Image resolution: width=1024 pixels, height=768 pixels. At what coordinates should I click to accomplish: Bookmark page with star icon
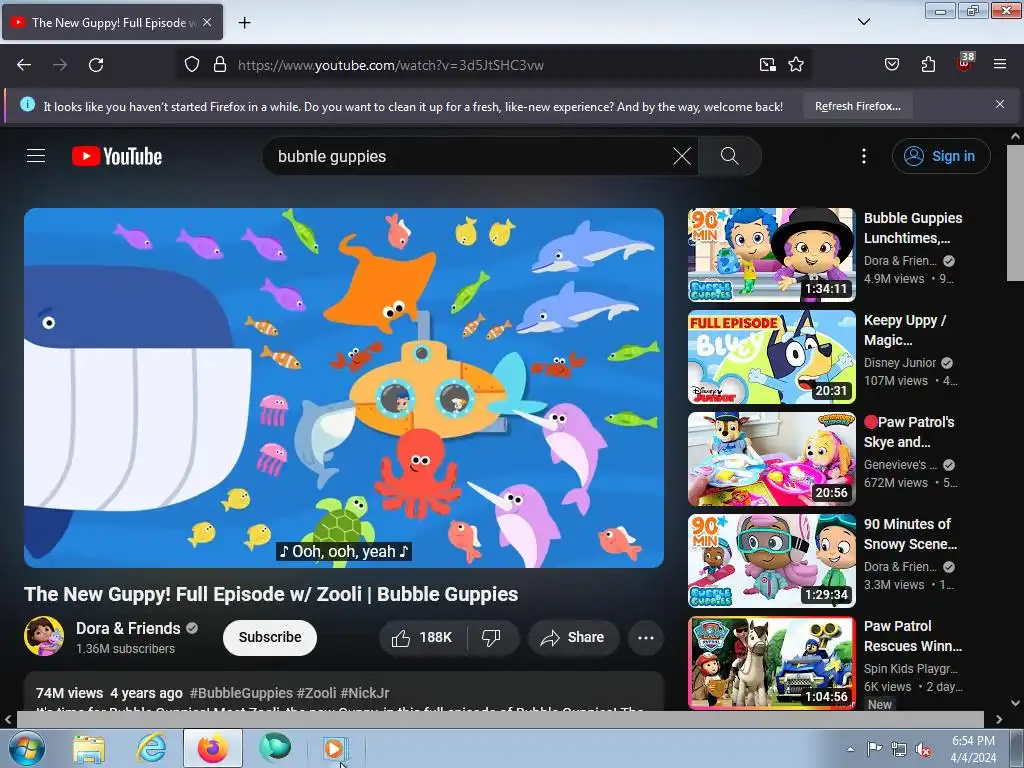tap(795, 65)
